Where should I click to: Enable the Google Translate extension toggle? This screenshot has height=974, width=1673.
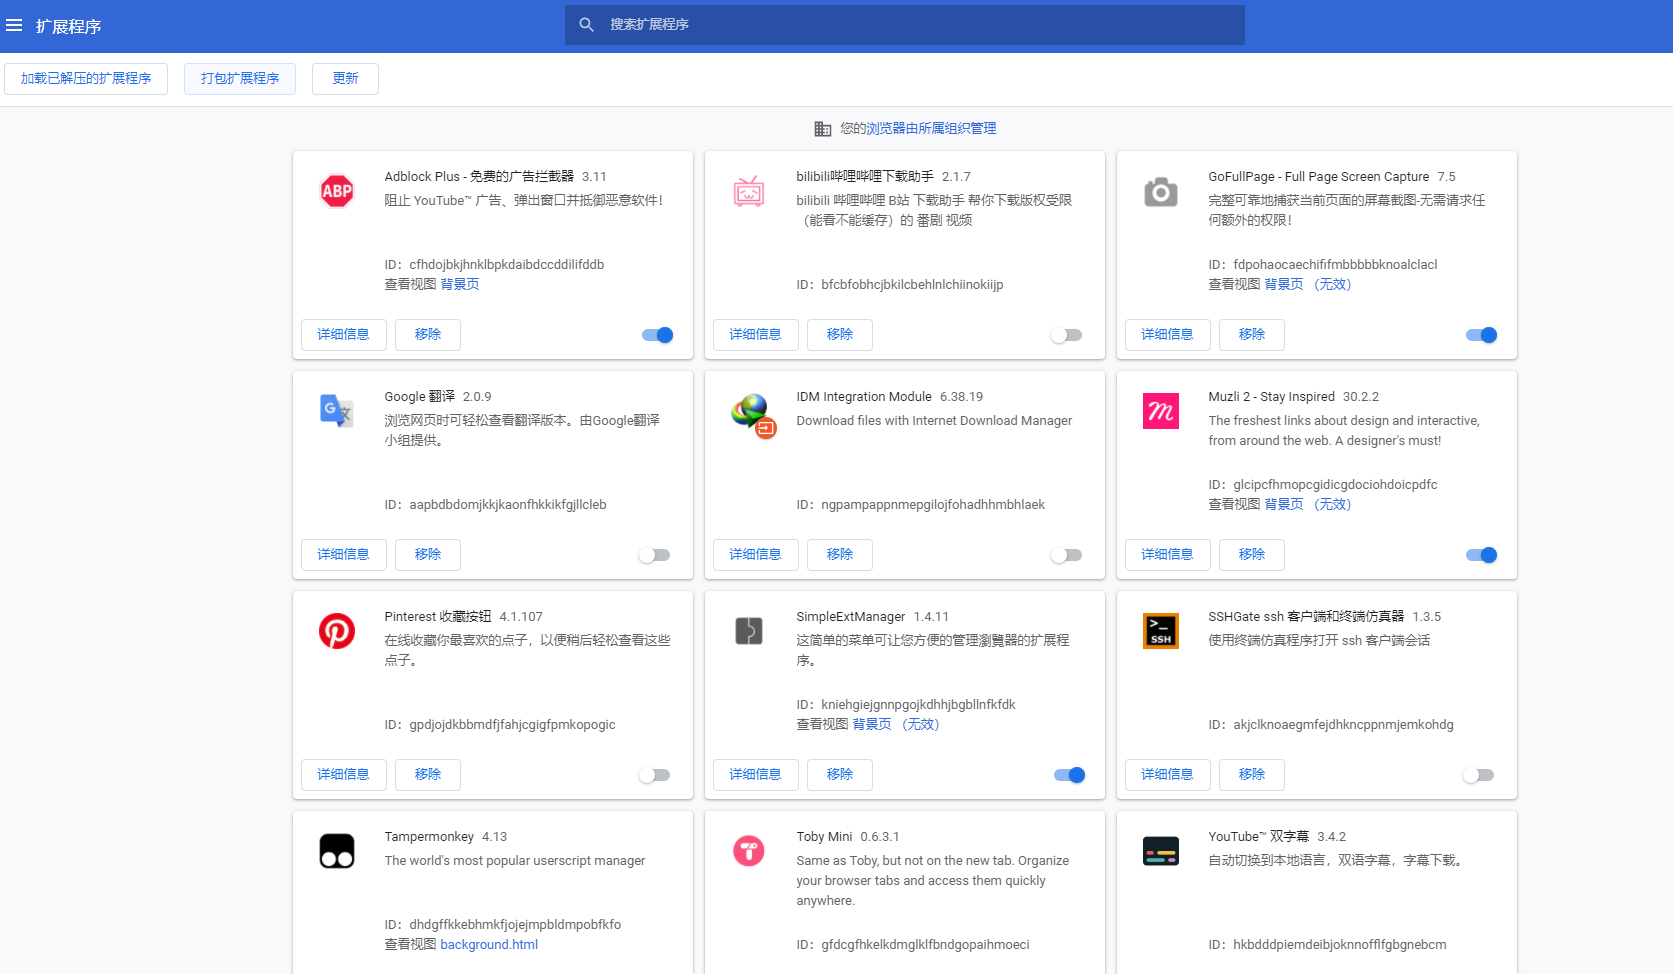pos(654,555)
